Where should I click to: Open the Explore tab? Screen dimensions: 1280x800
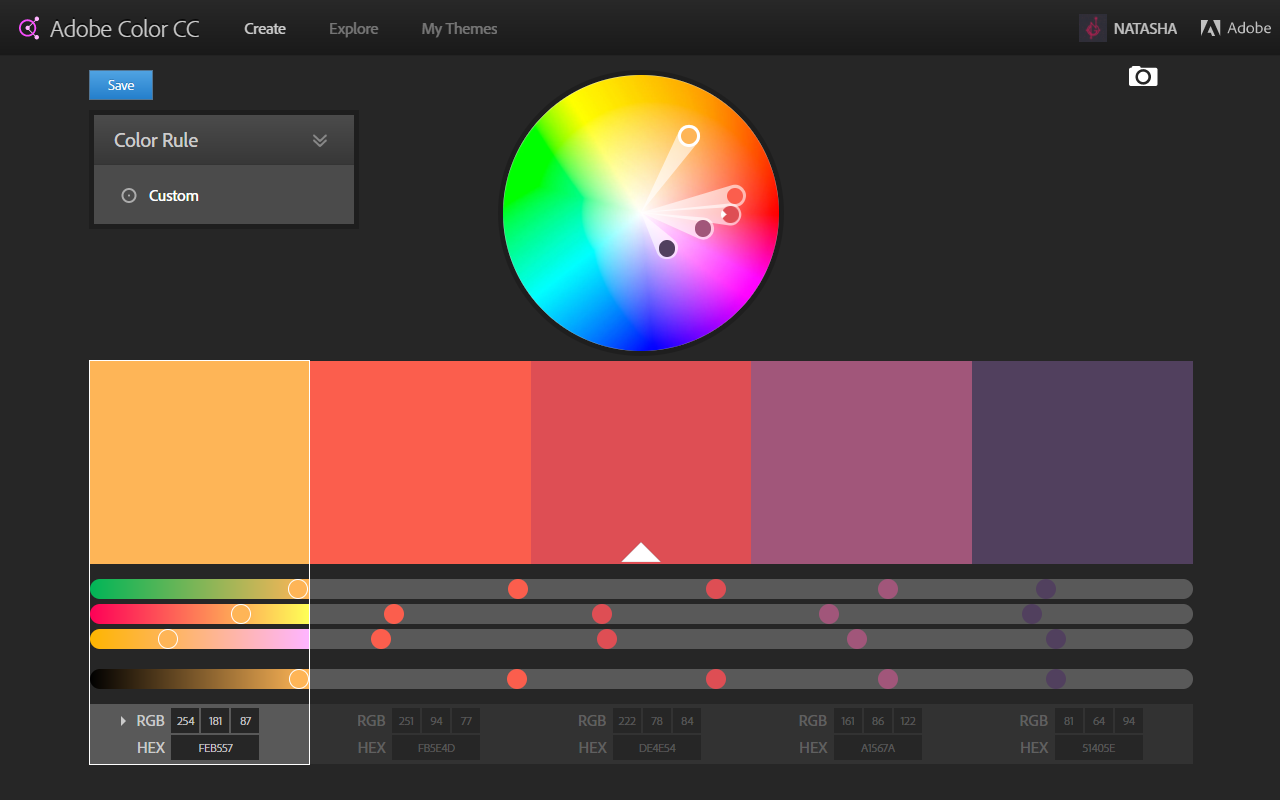click(x=354, y=29)
